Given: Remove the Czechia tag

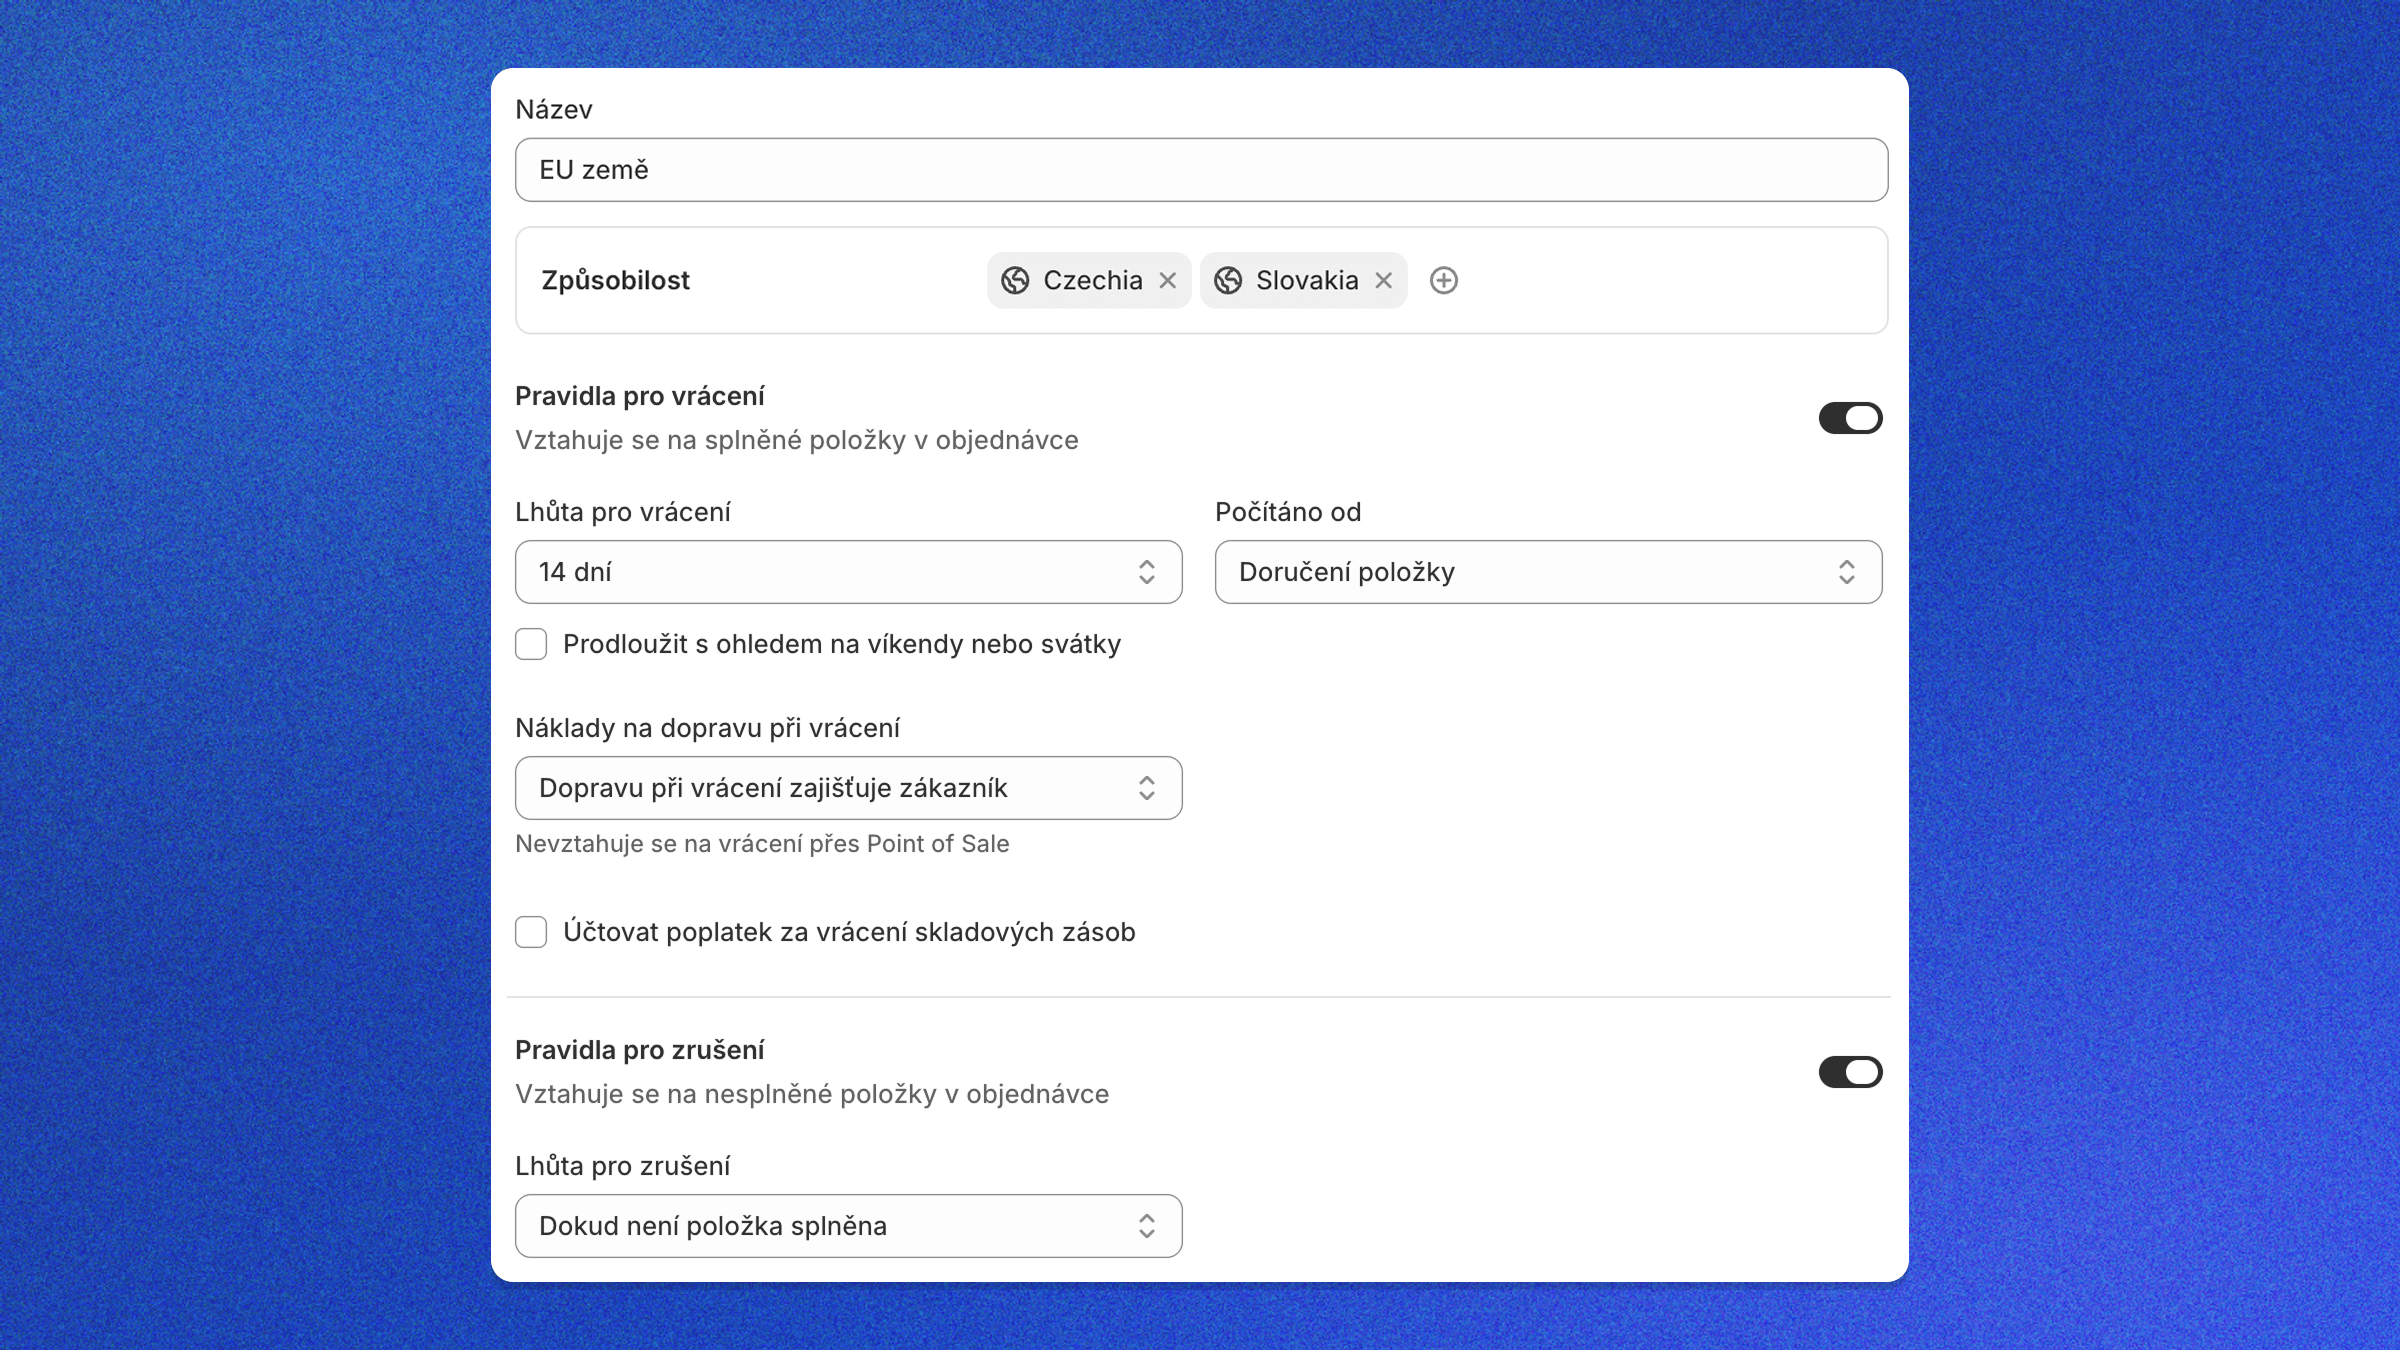Looking at the screenshot, I should [x=1167, y=281].
